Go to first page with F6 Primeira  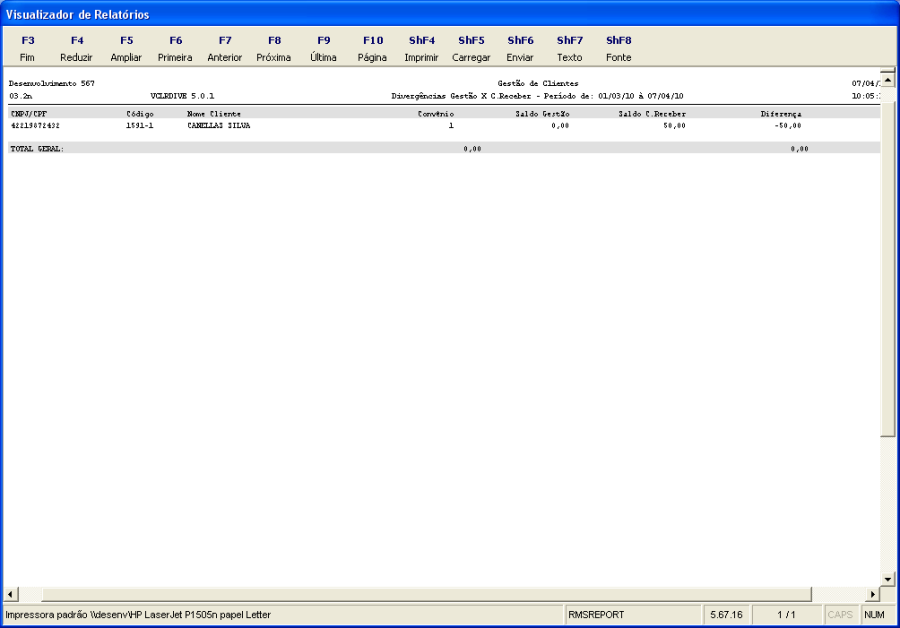click(175, 48)
